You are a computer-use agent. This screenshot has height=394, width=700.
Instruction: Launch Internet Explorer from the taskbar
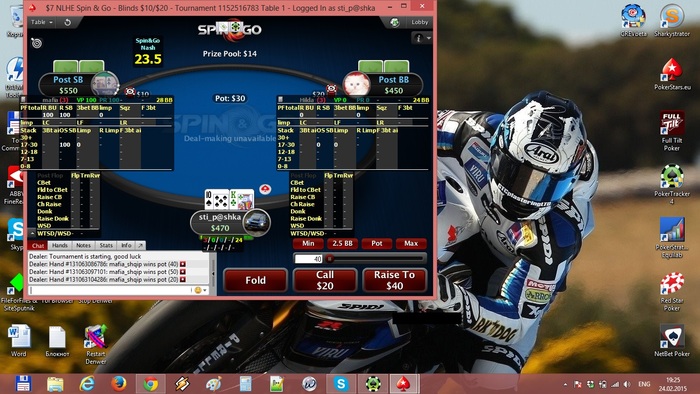87,384
